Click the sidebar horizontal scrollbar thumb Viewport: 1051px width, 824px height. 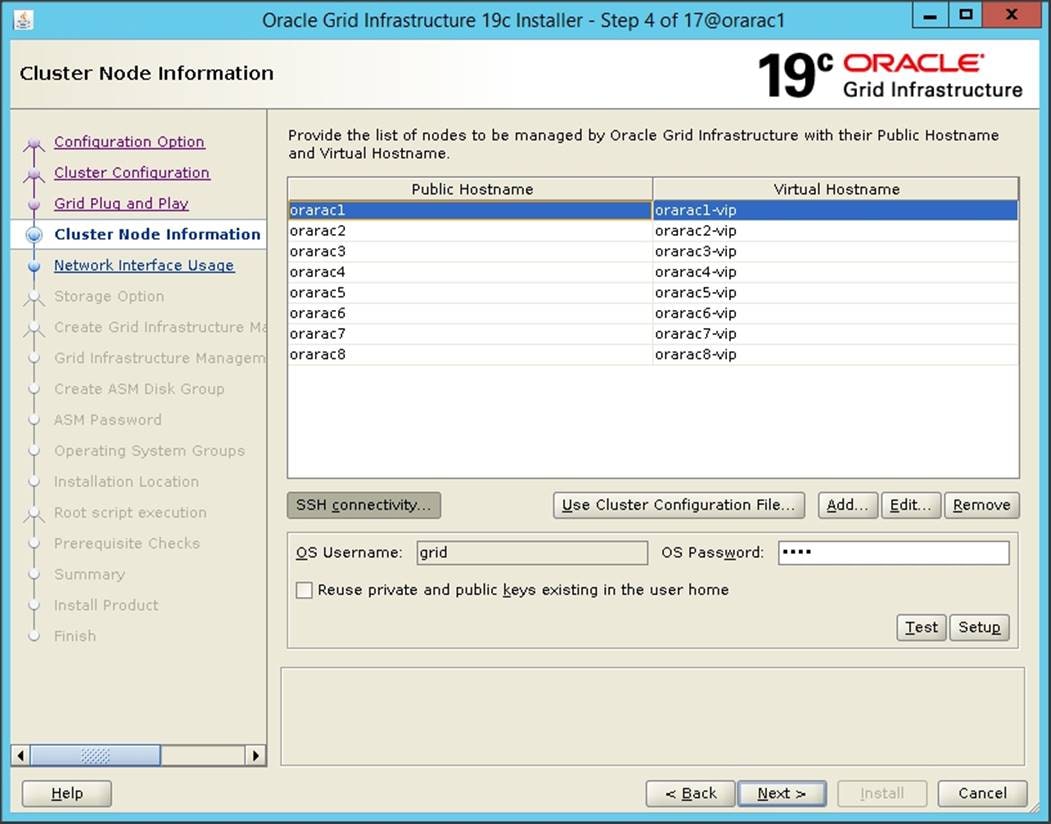pyautogui.click(x=95, y=756)
